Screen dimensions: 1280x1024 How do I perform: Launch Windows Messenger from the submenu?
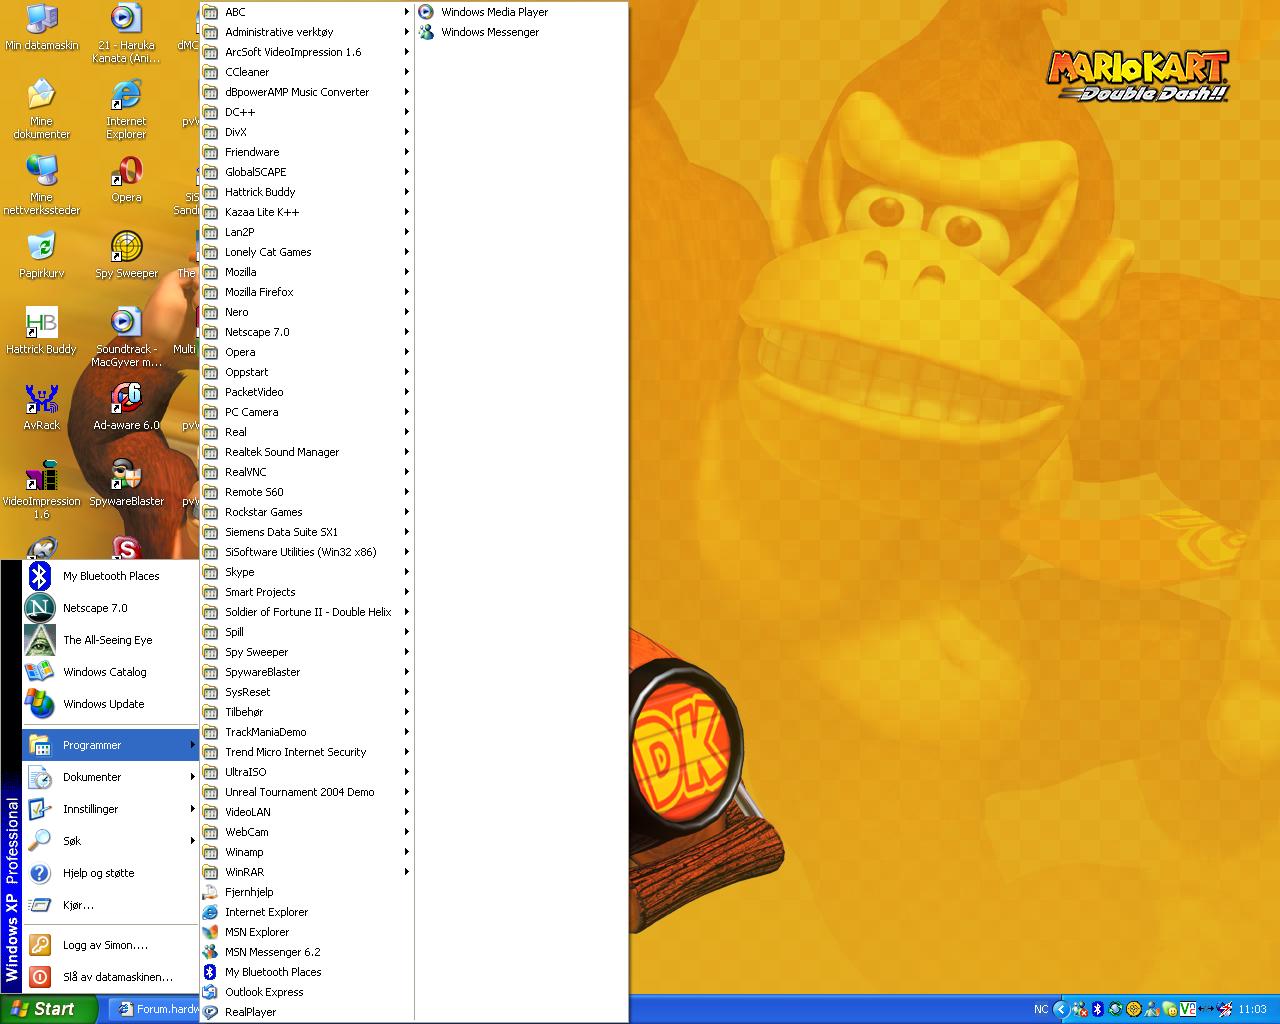pyautogui.click(x=521, y=32)
